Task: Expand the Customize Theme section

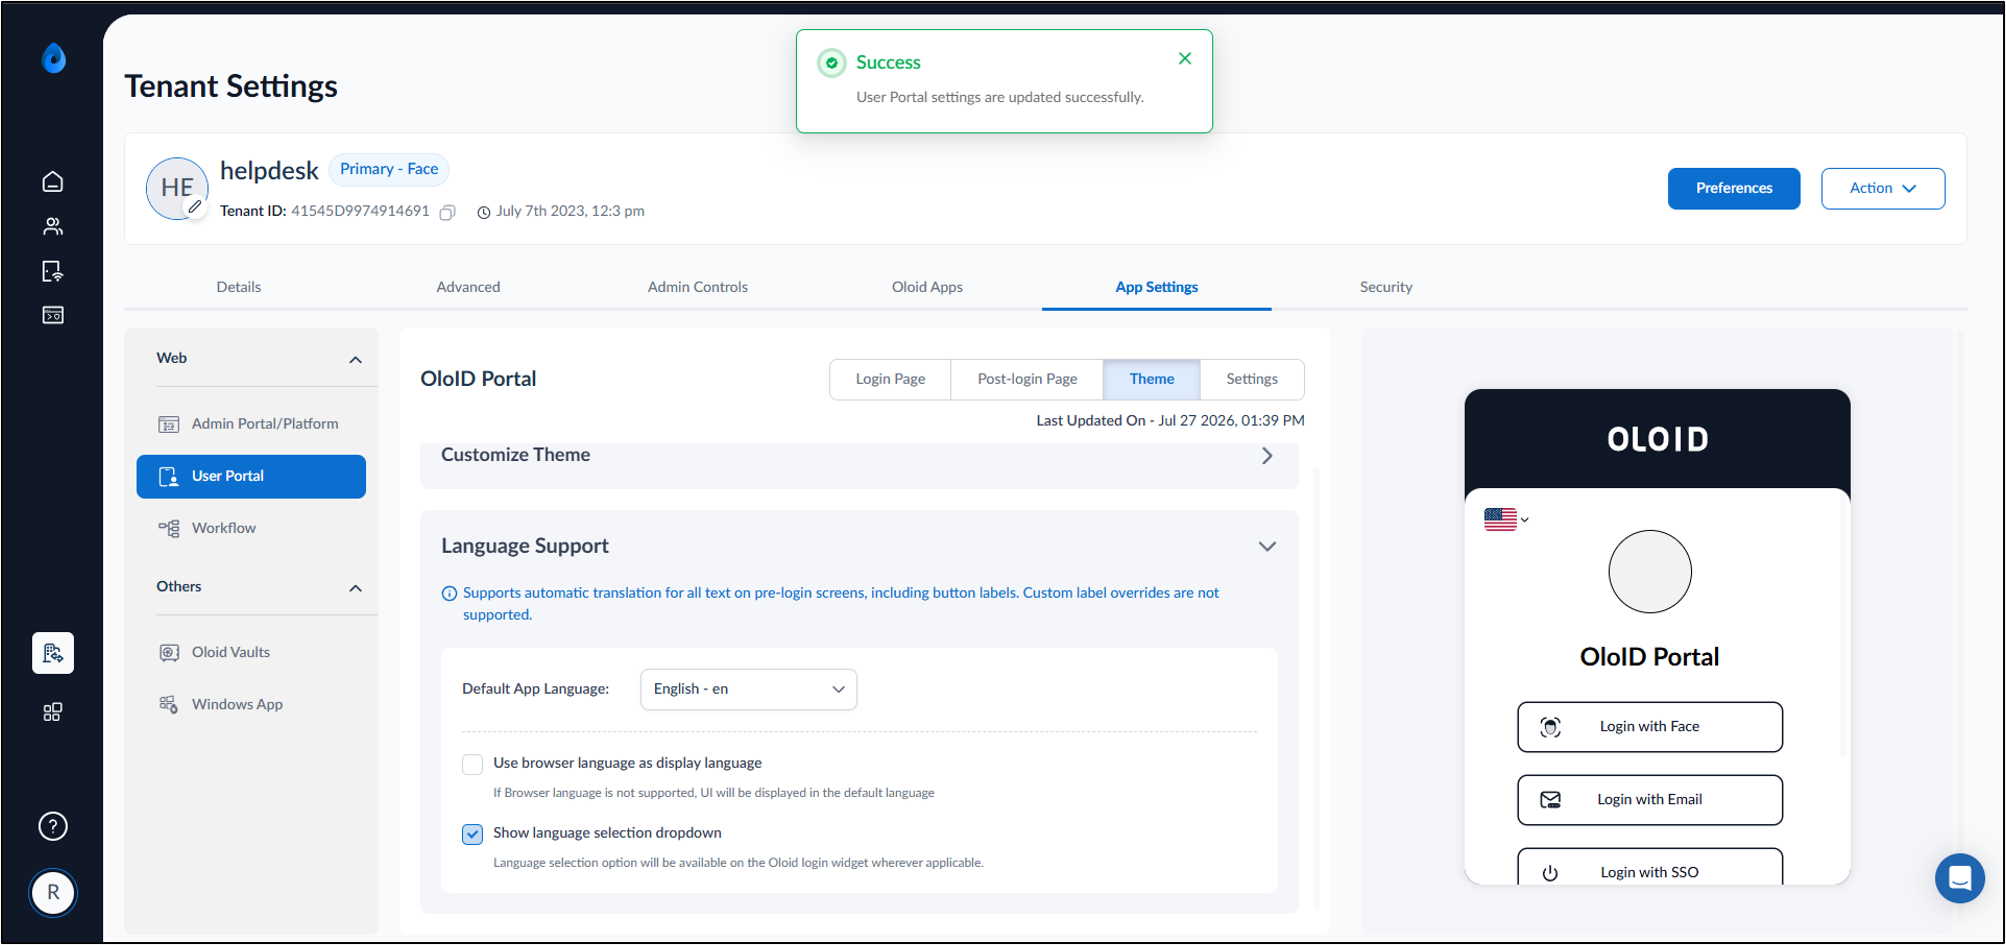Action: 1267,456
